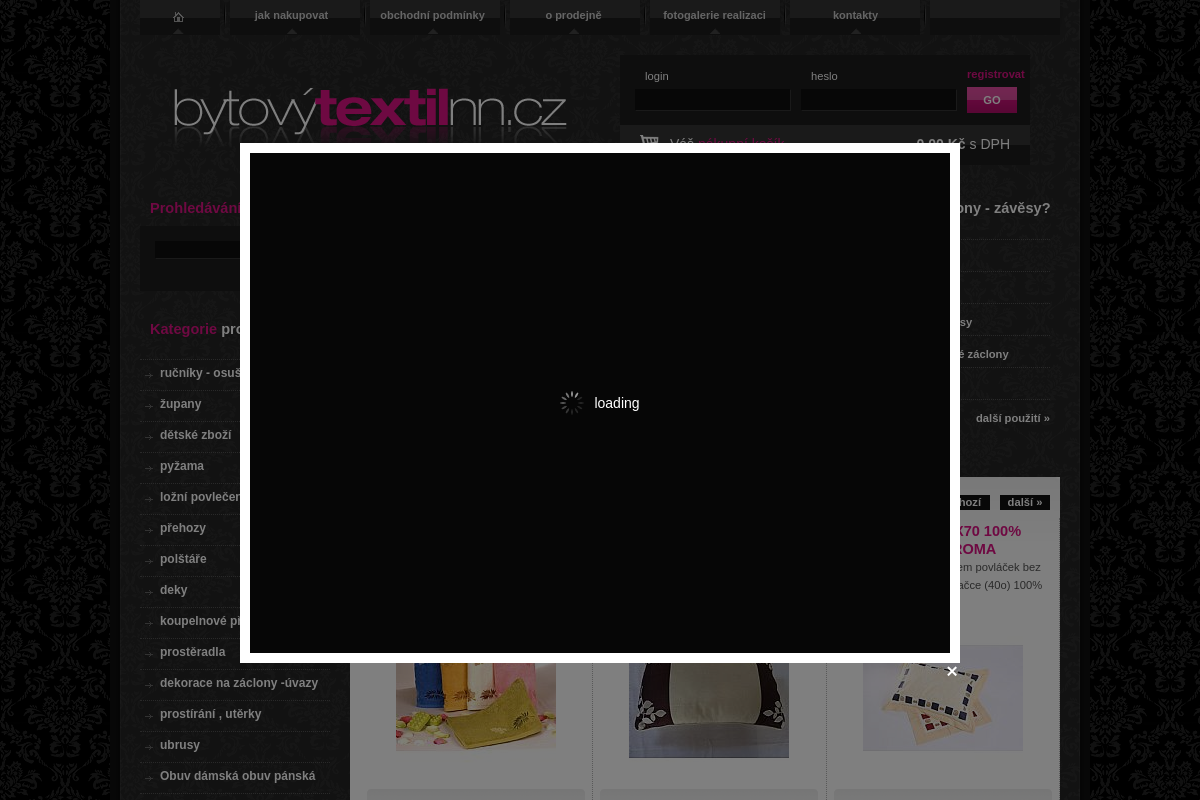The height and width of the screenshot is (800, 1200).
Task: Open the 'jak nakupovat' menu item
Action: [x=291, y=15]
